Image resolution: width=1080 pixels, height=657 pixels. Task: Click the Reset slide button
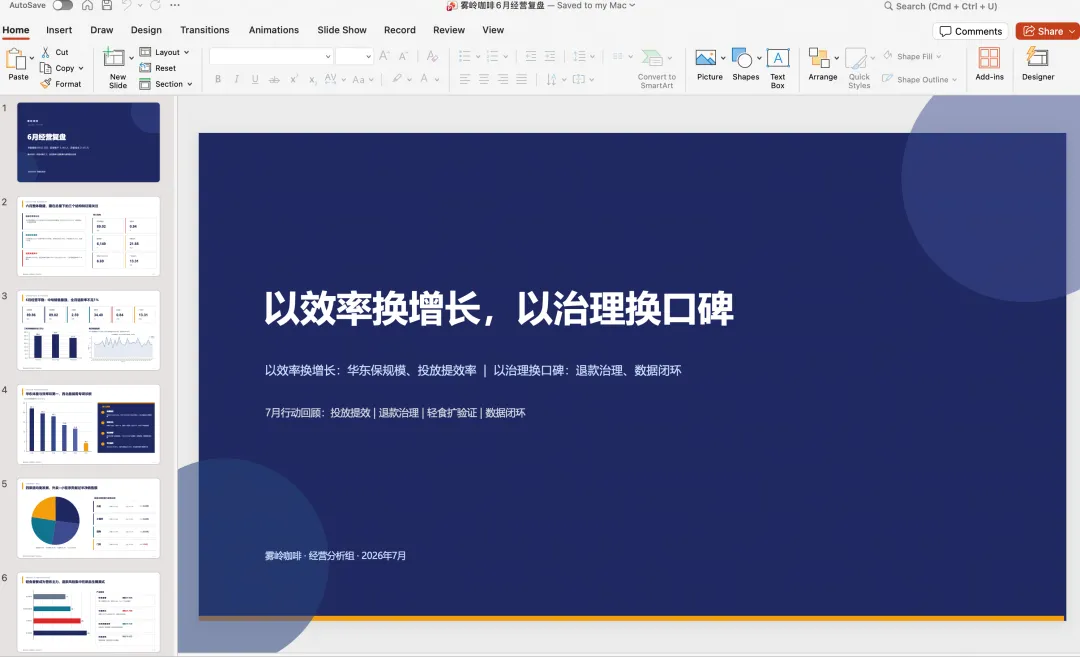pos(158,68)
